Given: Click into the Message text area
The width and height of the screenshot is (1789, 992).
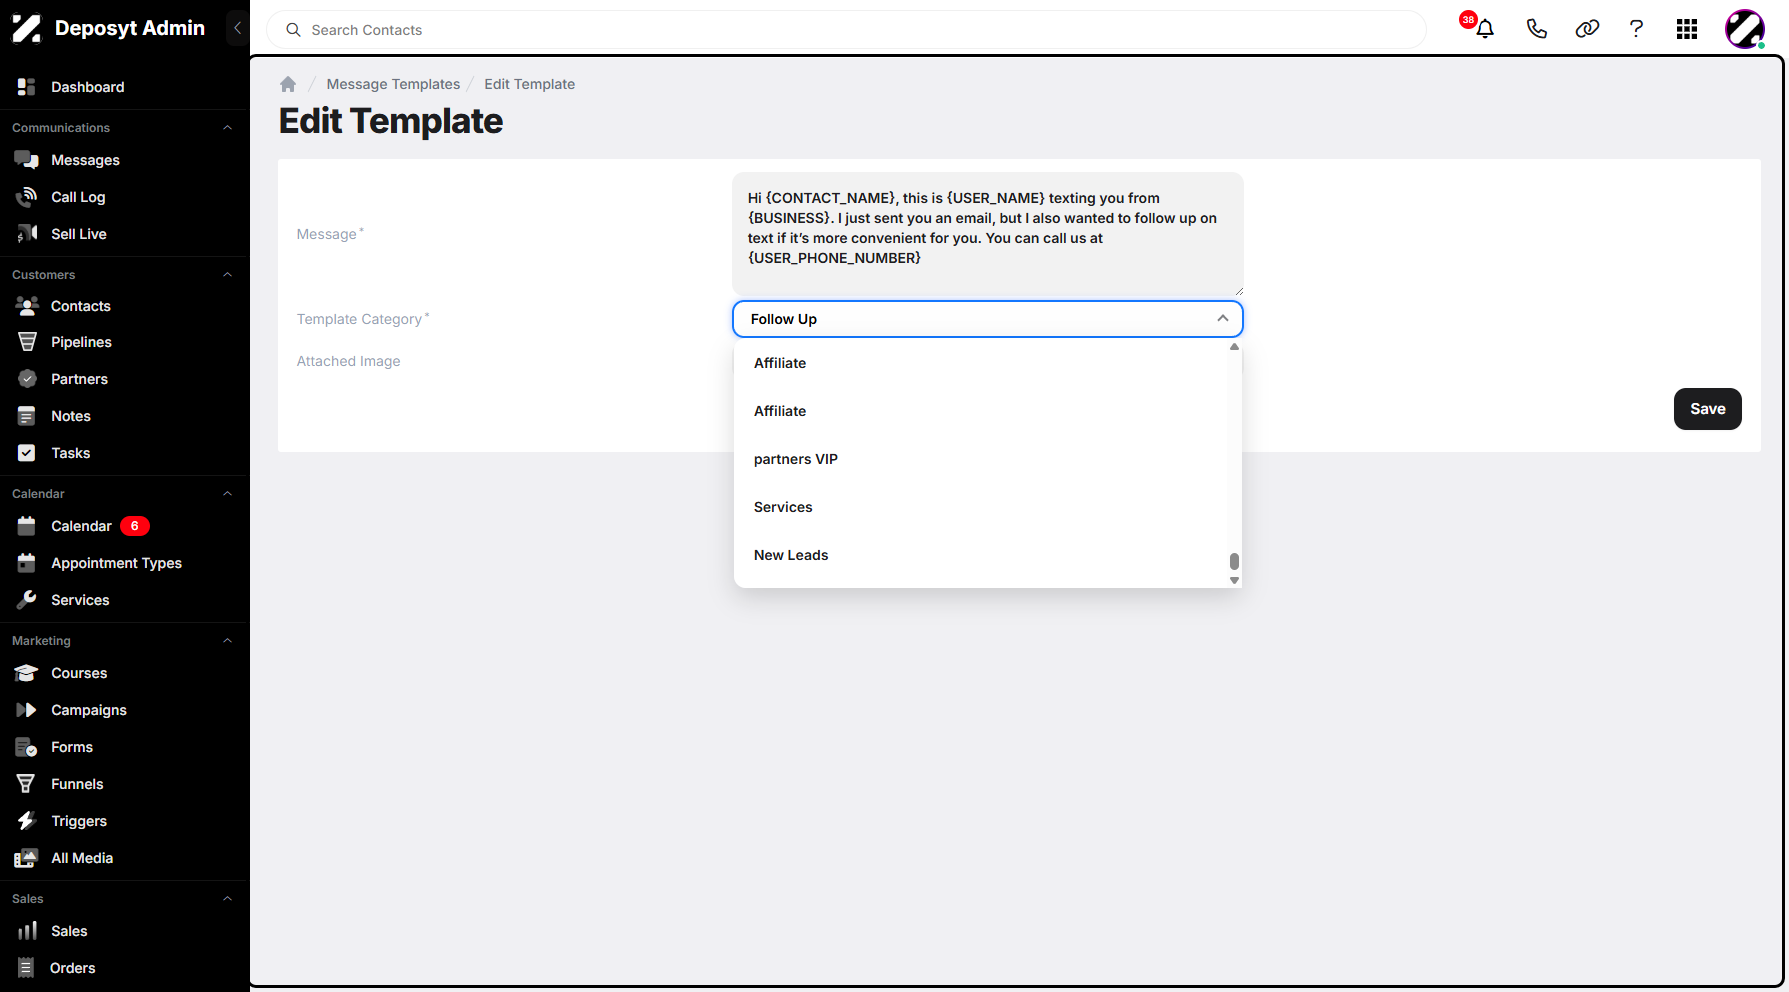Looking at the screenshot, I should 988,234.
